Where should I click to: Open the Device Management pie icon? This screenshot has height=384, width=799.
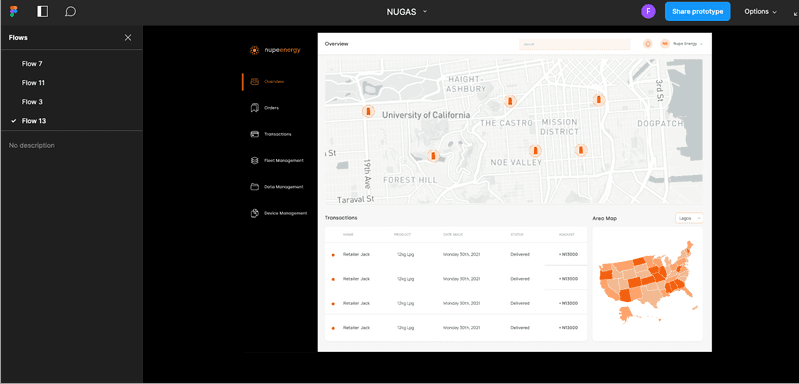[x=255, y=213]
